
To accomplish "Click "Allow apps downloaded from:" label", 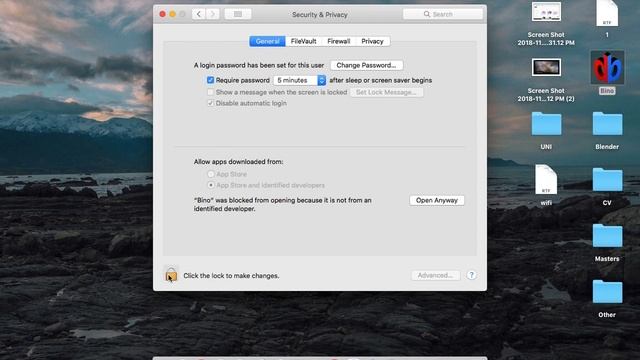I will point(238,162).
